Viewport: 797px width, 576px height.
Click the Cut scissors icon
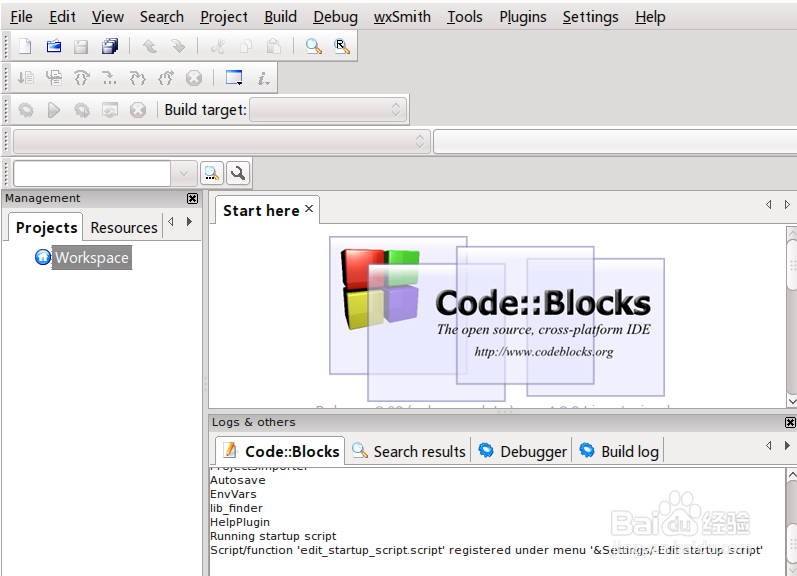tap(218, 46)
